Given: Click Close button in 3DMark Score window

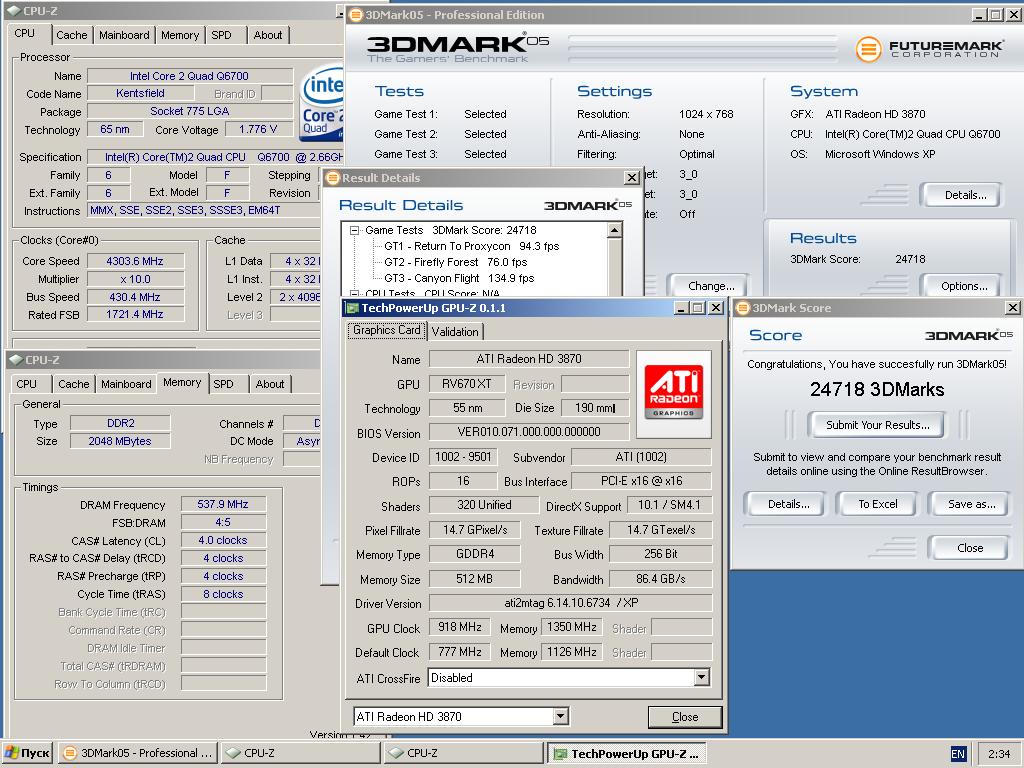Looking at the screenshot, I should (969, 548).
